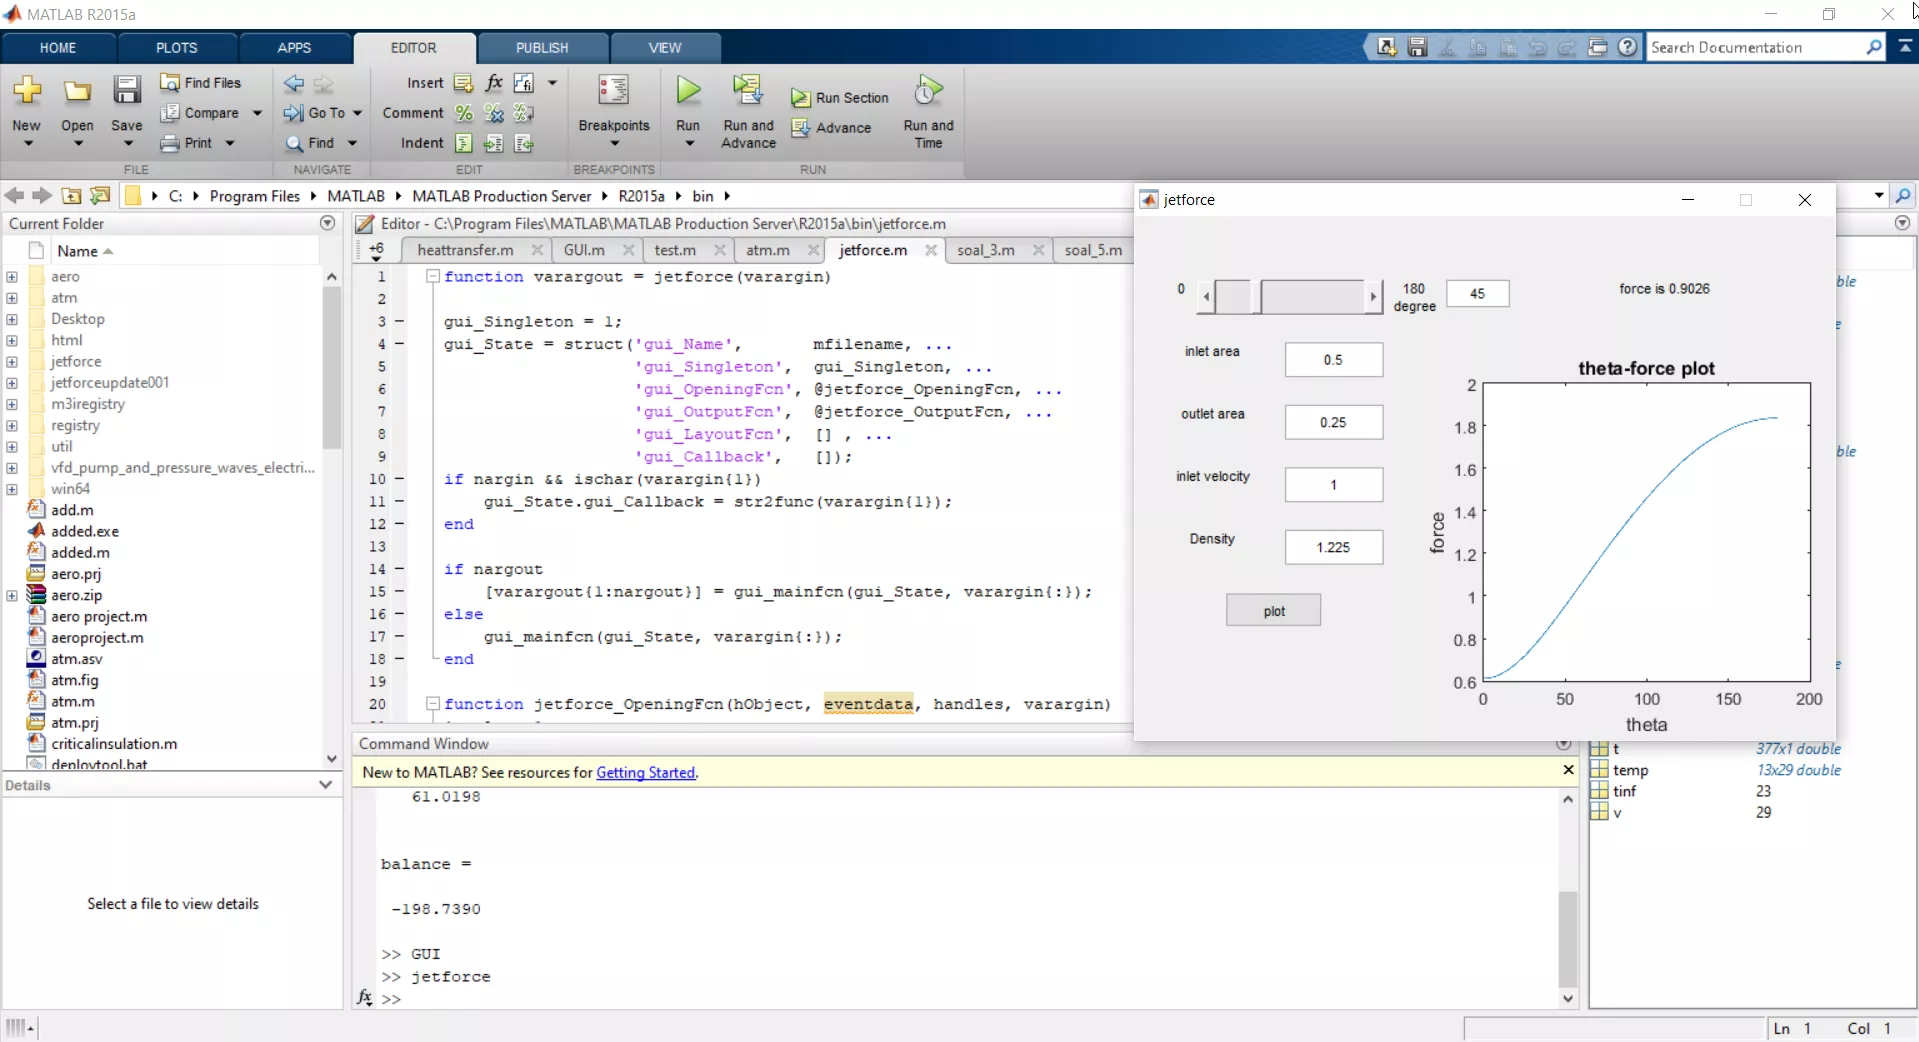Insert function with the fx icon

click(494, 83)
